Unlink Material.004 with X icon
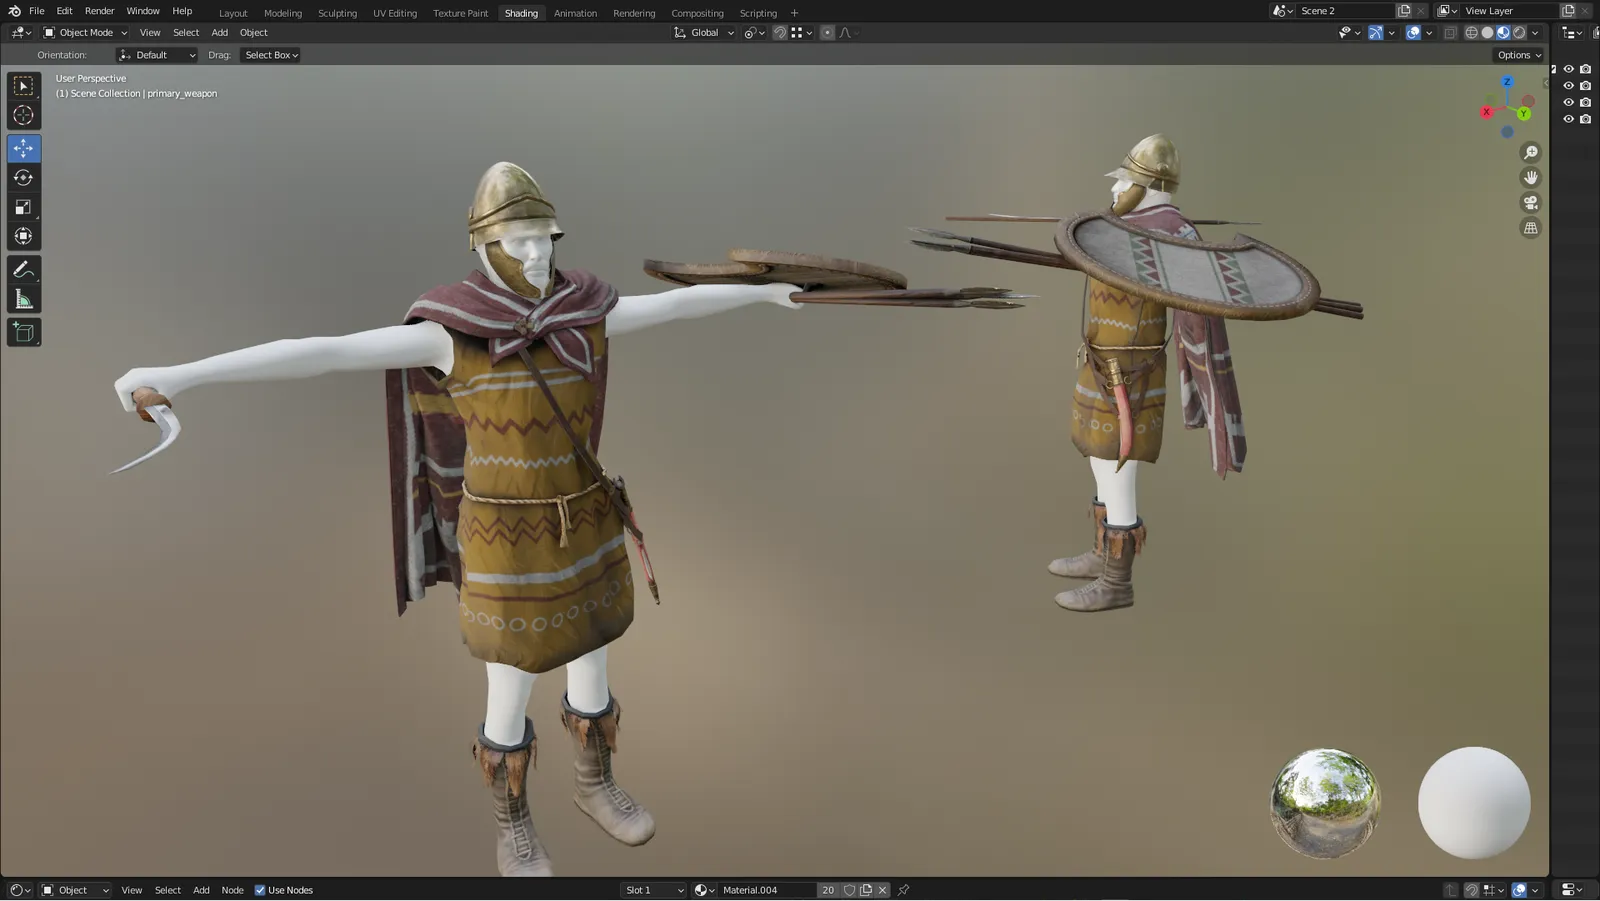Image resolution: width=1600 pixels, height=901 pixels. (882, 890)
